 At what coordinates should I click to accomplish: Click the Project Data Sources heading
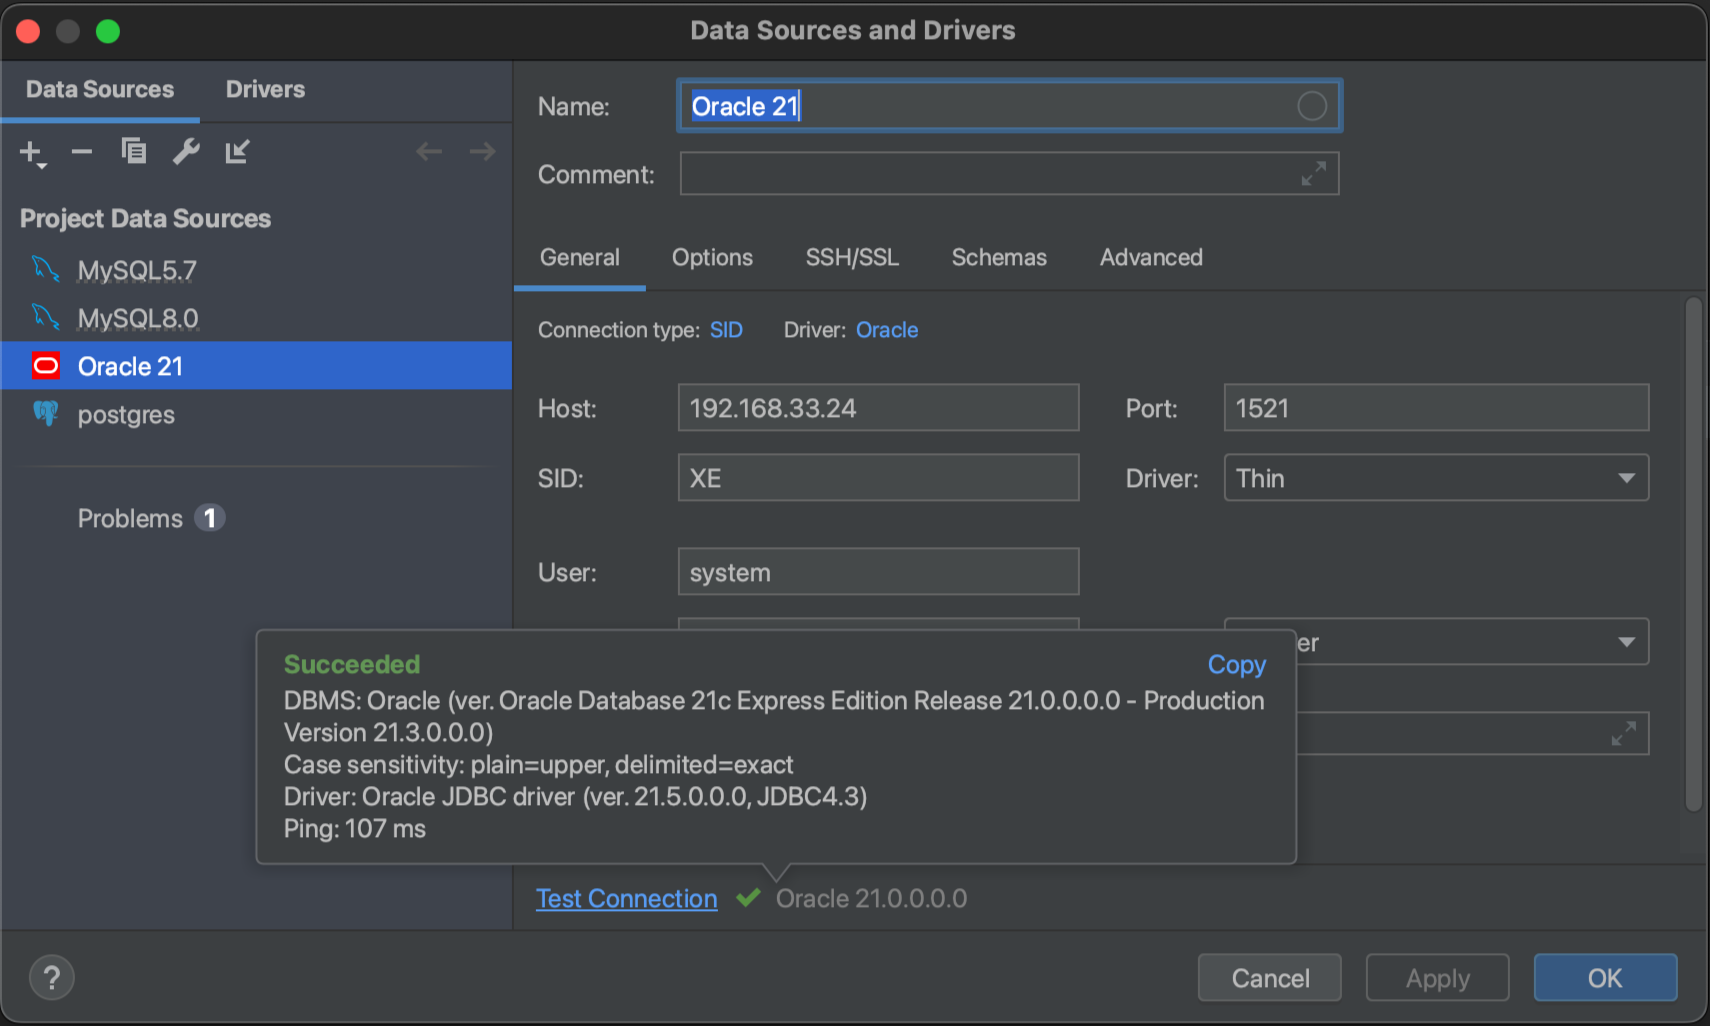pos(145,218)
